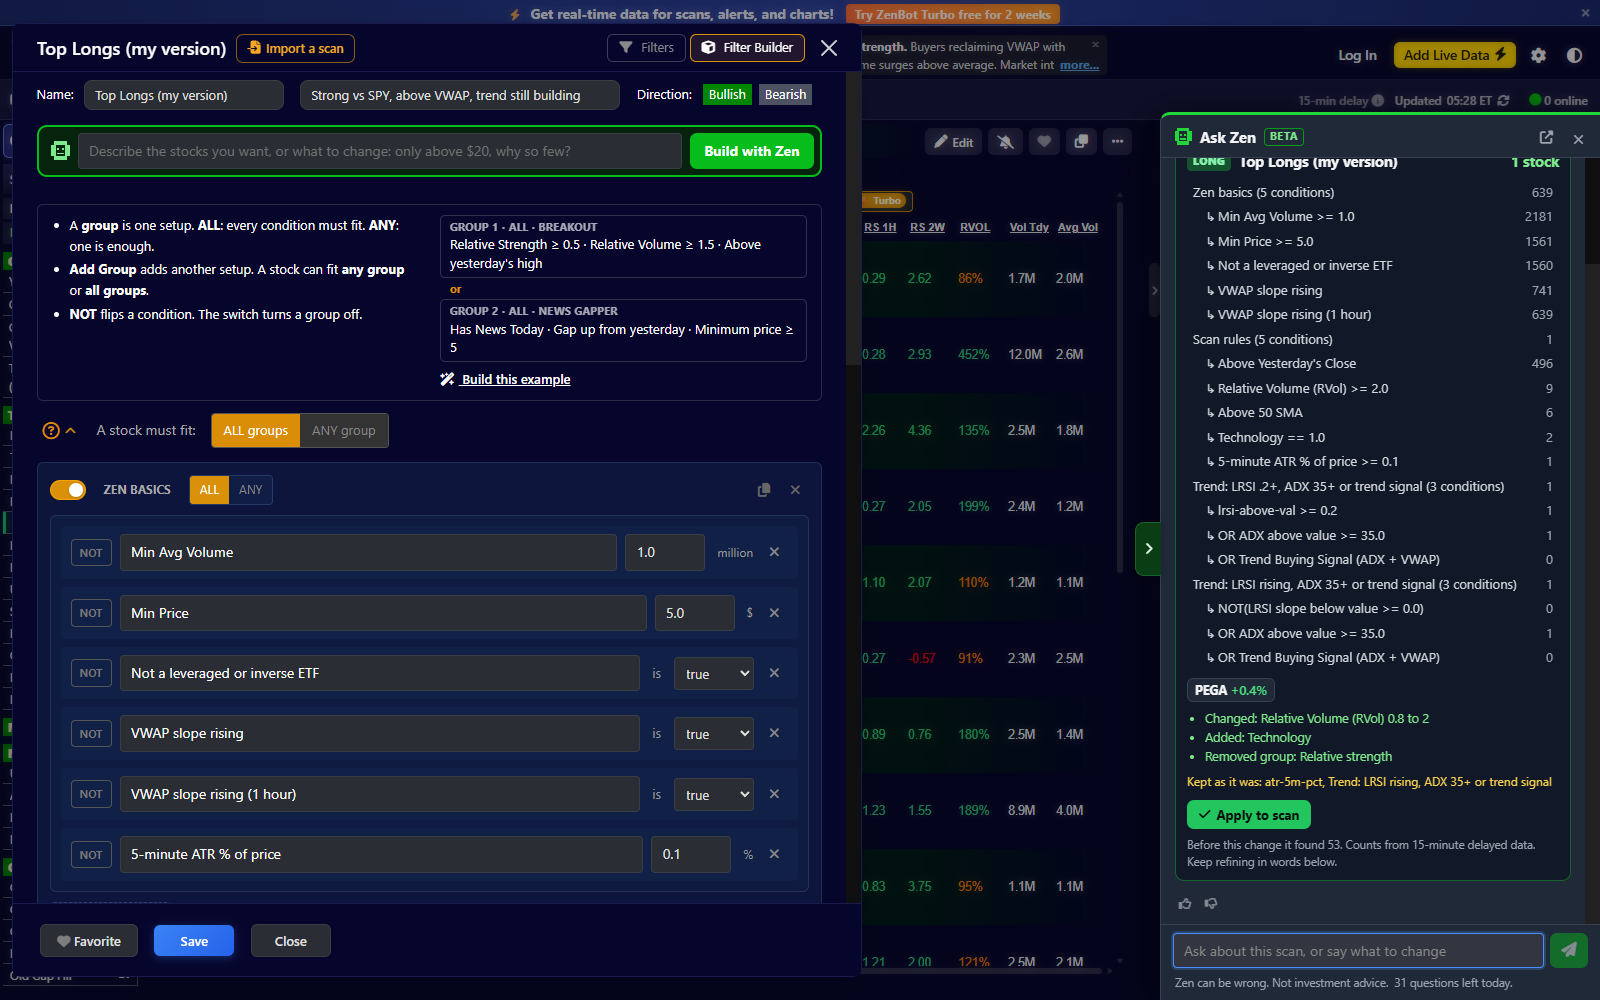Expand the side panel with green arrow
This screenshot has height=1000, width=1600.
click(1149, 549)
